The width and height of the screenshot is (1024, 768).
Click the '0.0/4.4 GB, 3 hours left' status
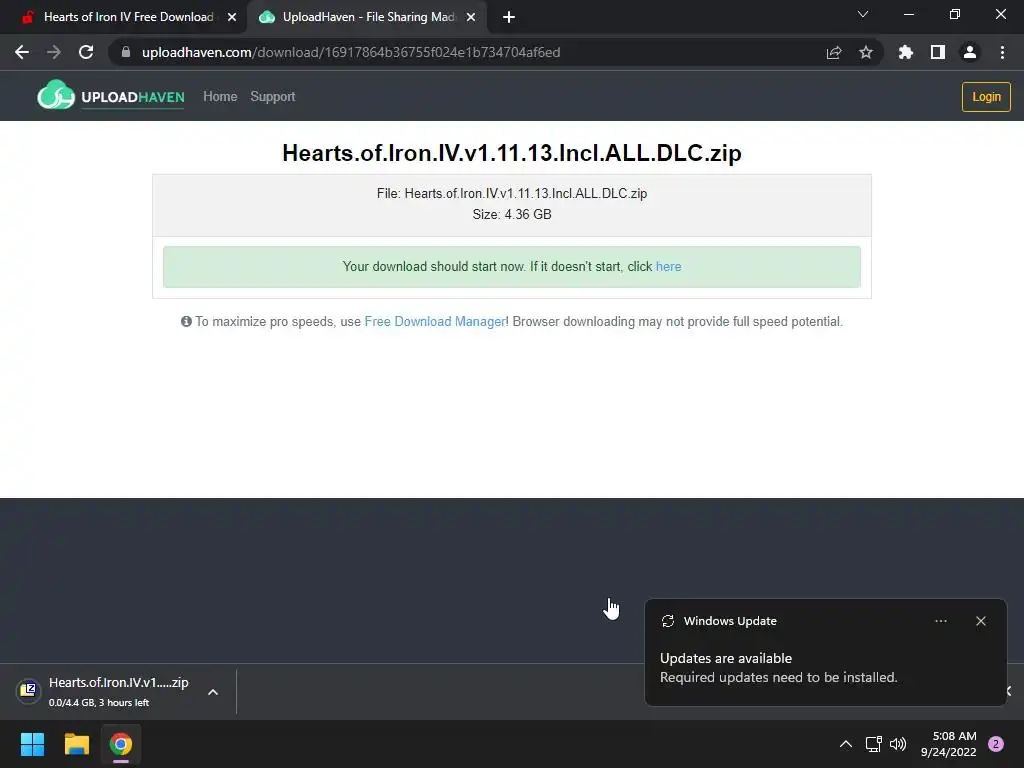pyautogui.click(x=99, y=703)
